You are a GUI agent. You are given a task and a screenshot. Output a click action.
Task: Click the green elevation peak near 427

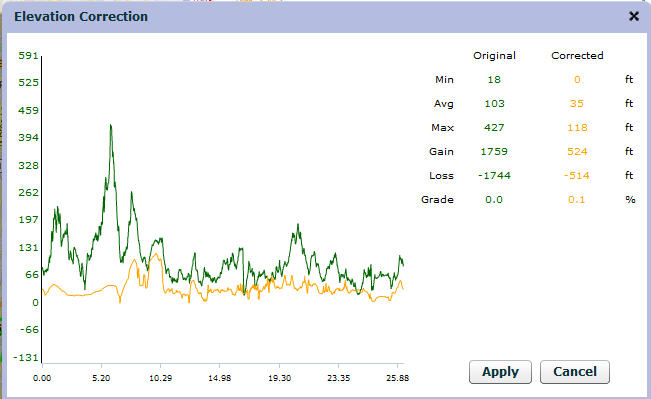[110, 126]
